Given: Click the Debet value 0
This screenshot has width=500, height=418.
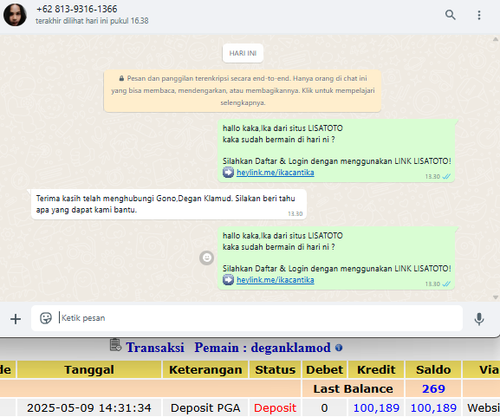Looking at the screenshot, I should tap(324, 408).
